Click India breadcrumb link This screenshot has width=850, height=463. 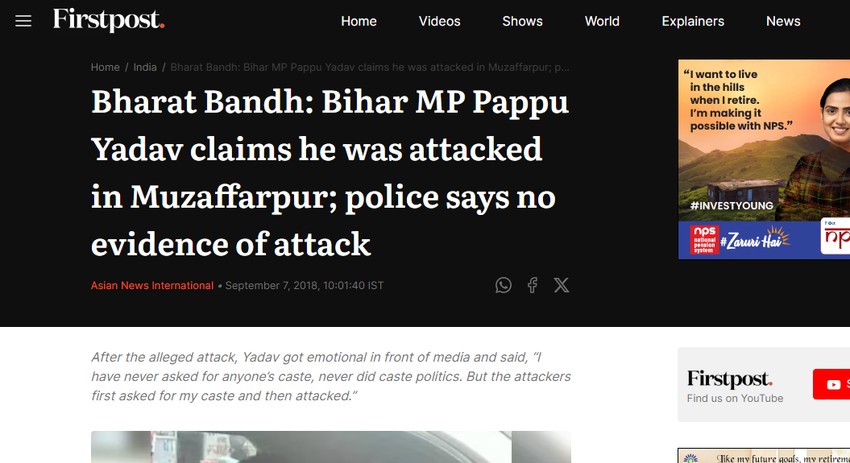point(145,67)
